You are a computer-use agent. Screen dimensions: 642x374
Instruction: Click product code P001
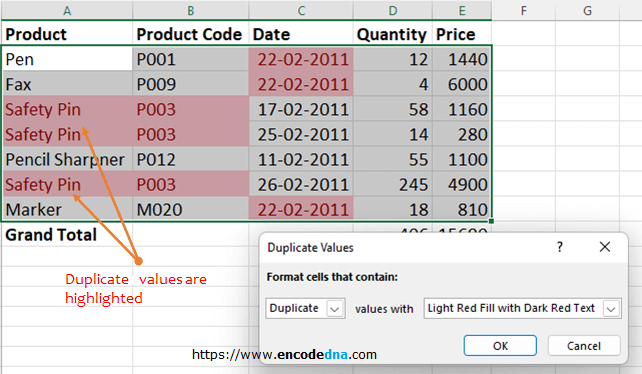click(x=191, y=59)
